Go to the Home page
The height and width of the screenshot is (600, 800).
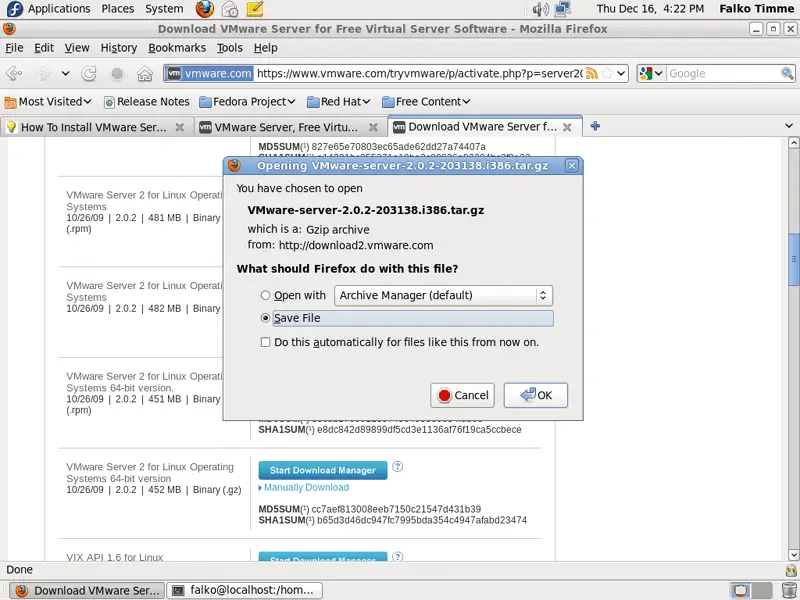click(x=145, y=73)
